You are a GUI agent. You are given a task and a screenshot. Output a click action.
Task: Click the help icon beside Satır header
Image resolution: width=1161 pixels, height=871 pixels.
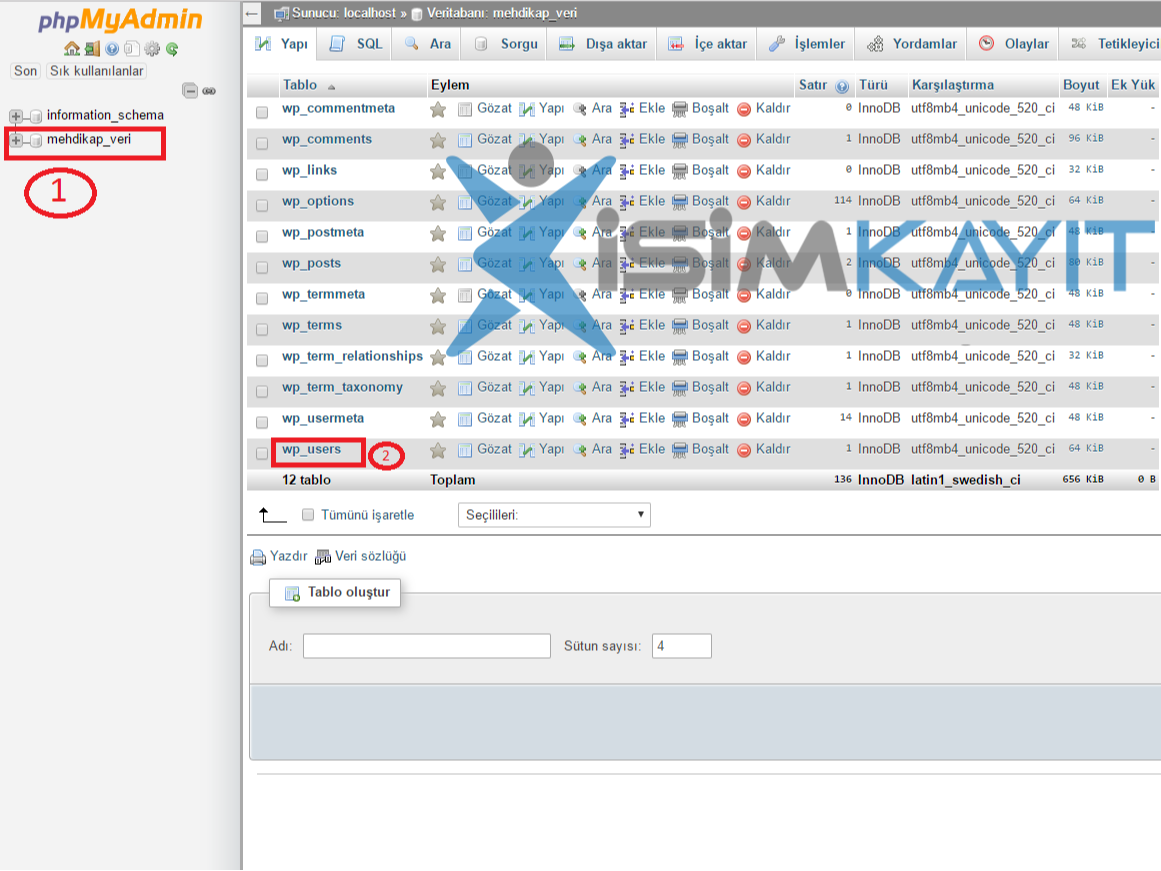tap(842, 86)
